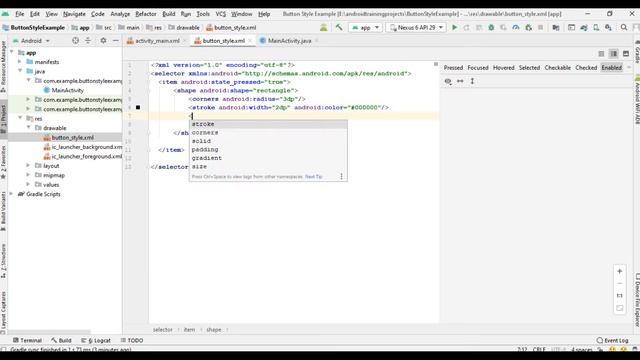The height and width of the screenshot is (360, 640).
Task: Click the Search Everywhere magnifier icon
Action: coord(624,27)
